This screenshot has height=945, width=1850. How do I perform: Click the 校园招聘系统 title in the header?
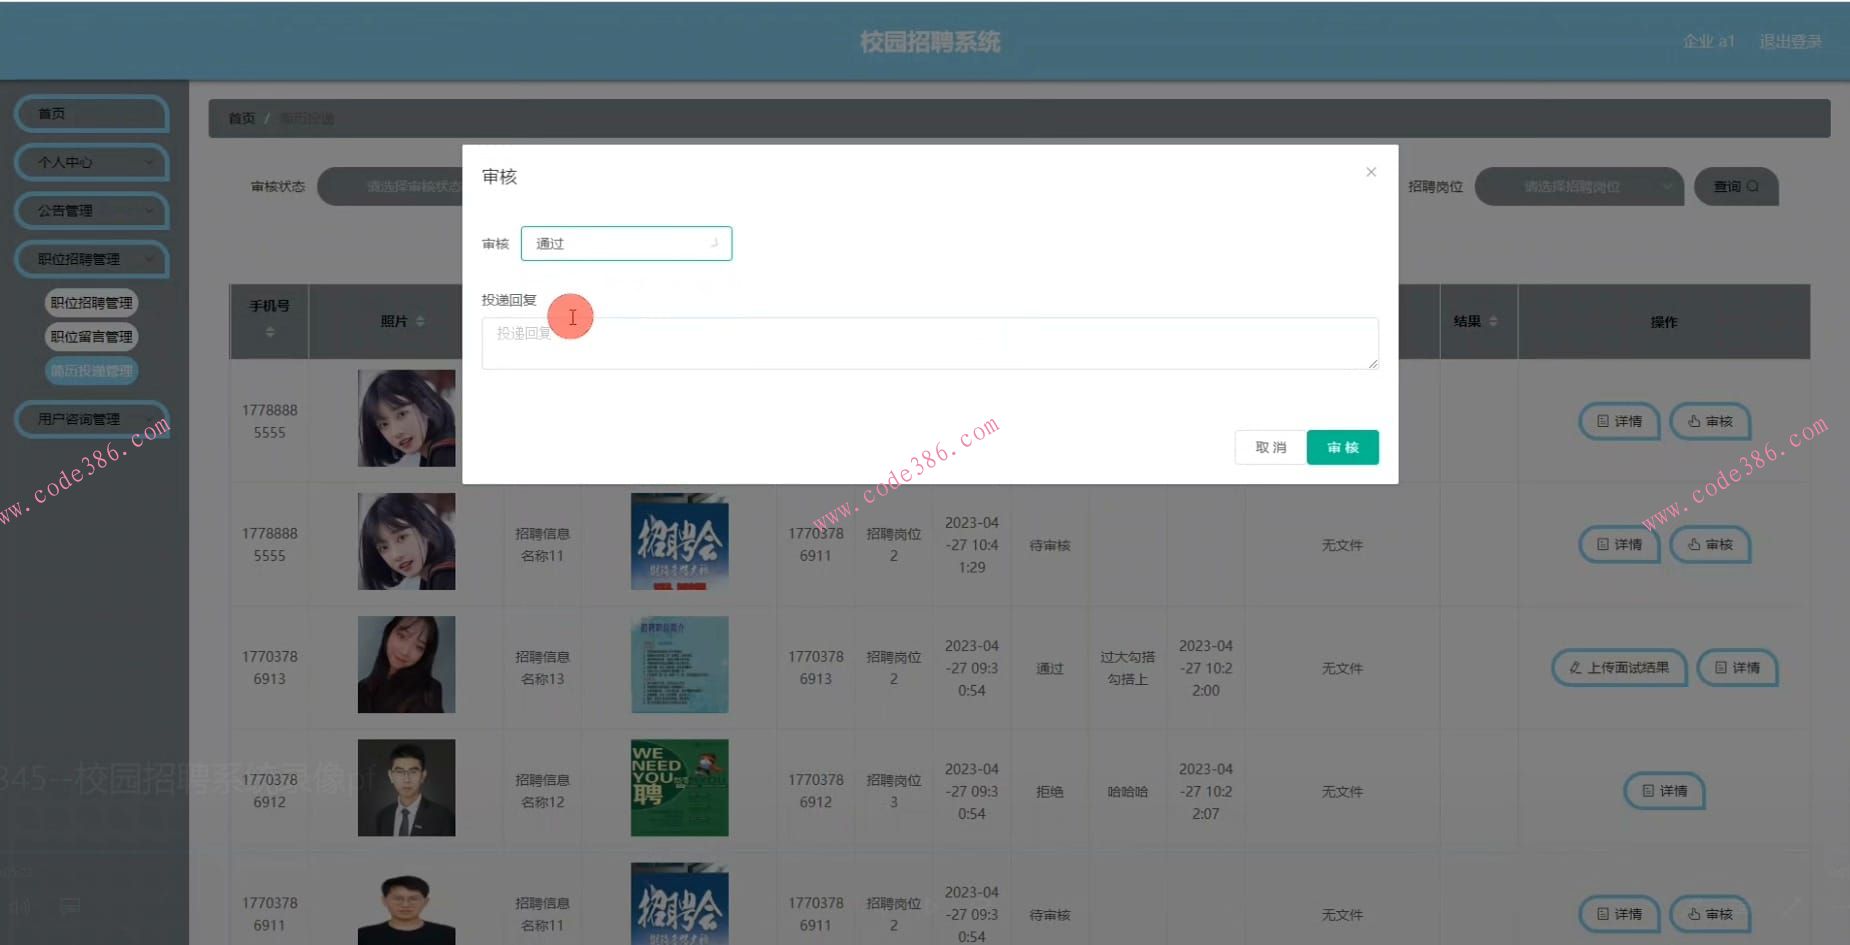tap(930, 42)
